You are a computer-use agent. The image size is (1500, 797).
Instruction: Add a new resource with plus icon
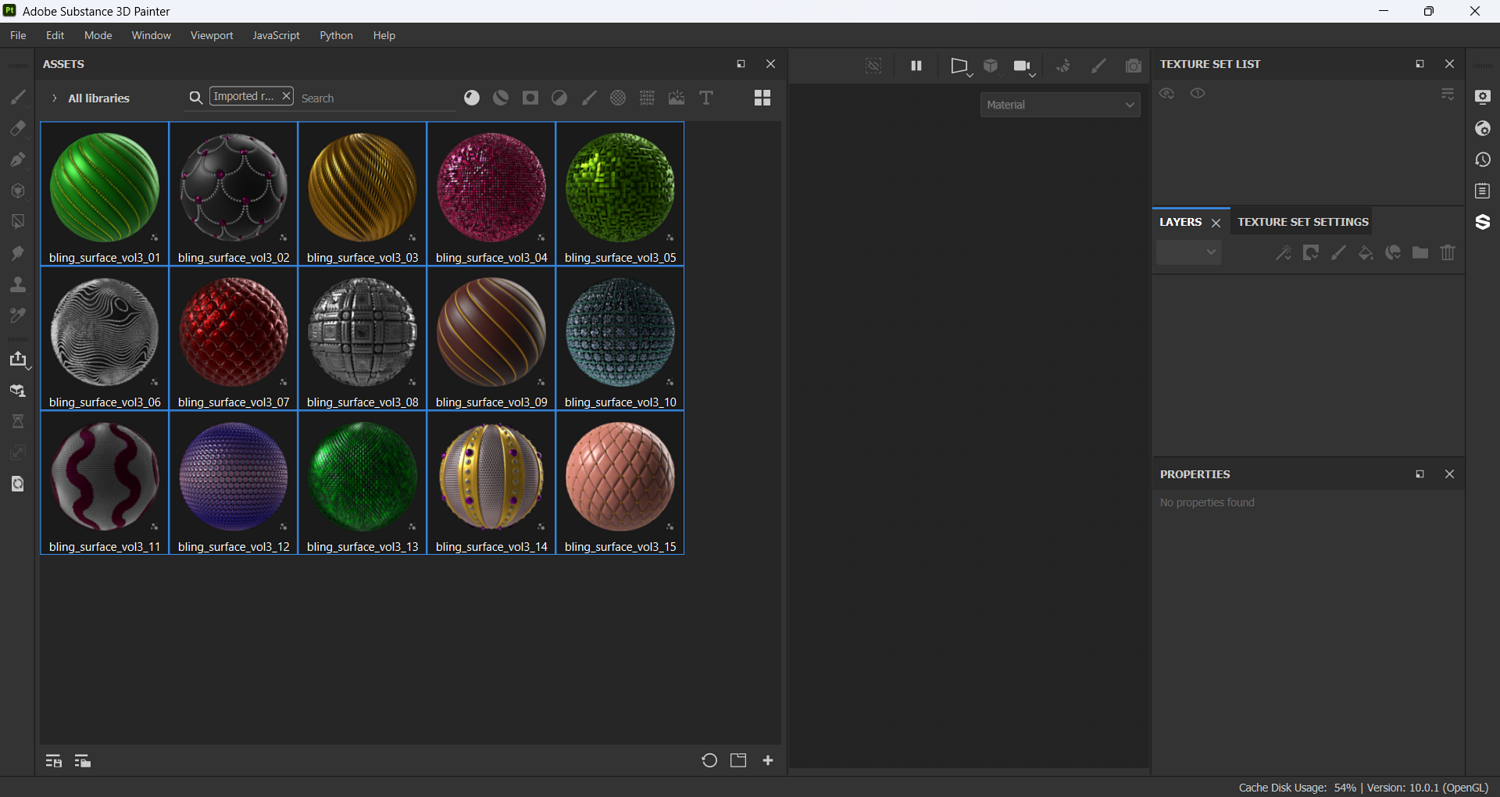point(768,760)
